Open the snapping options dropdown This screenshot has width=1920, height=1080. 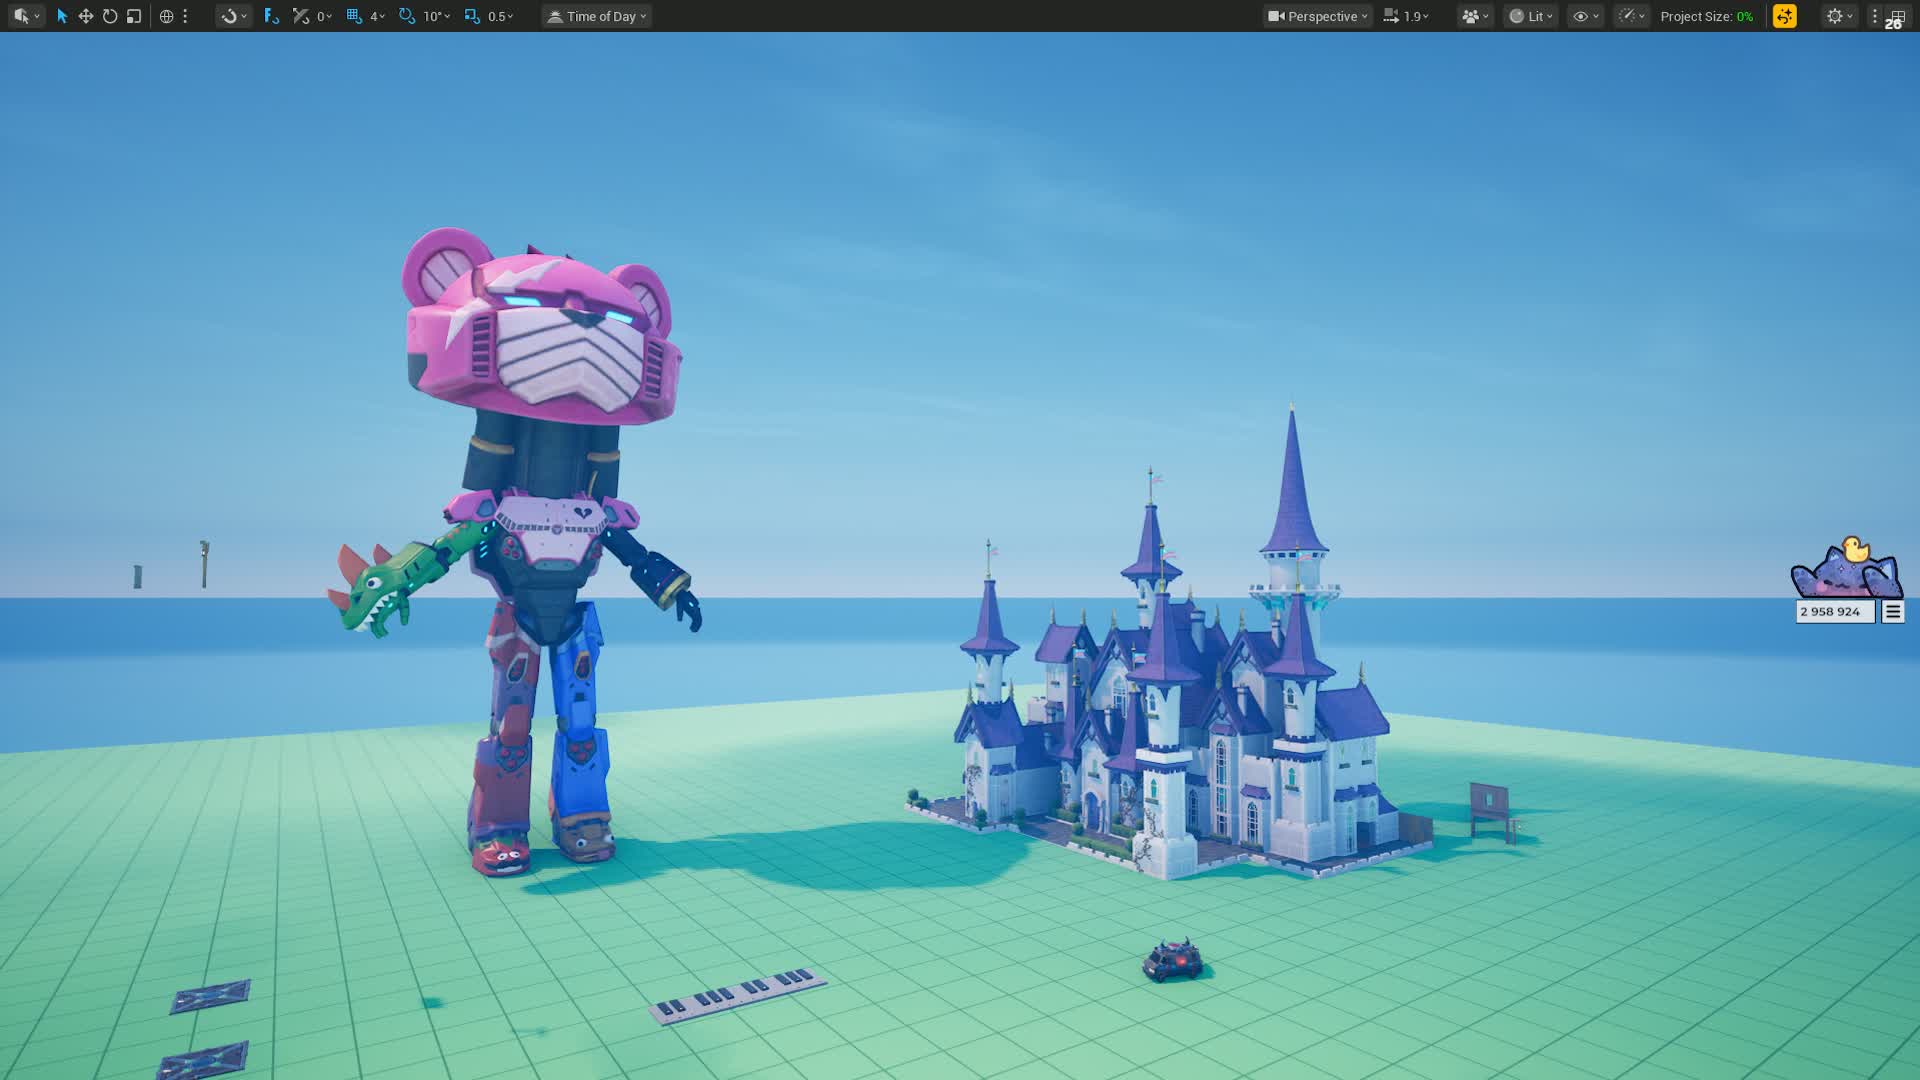pos(234,16)
